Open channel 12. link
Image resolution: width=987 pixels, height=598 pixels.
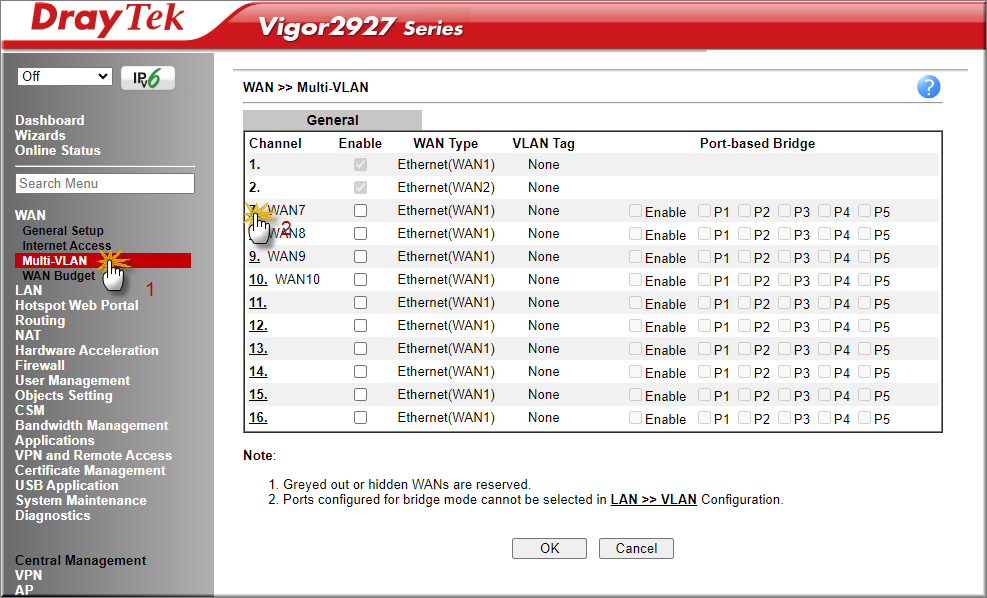coord(258,326)
